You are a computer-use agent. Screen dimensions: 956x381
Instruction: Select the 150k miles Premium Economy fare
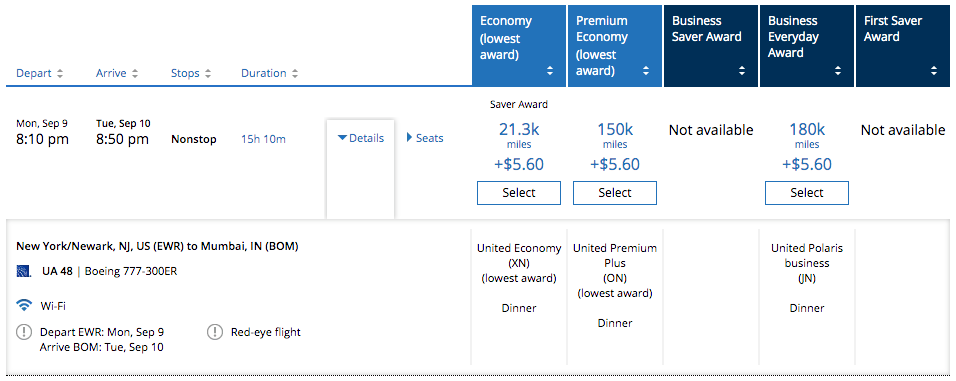615,193
